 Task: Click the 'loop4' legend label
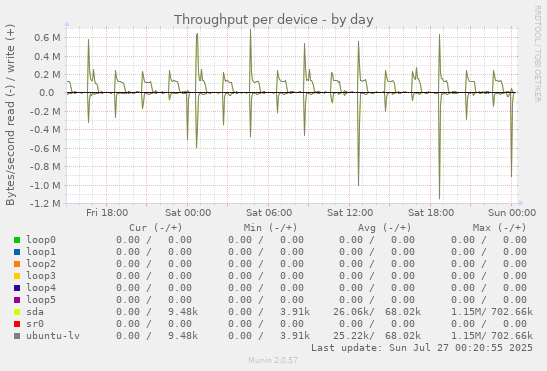[x=41, y=288]
